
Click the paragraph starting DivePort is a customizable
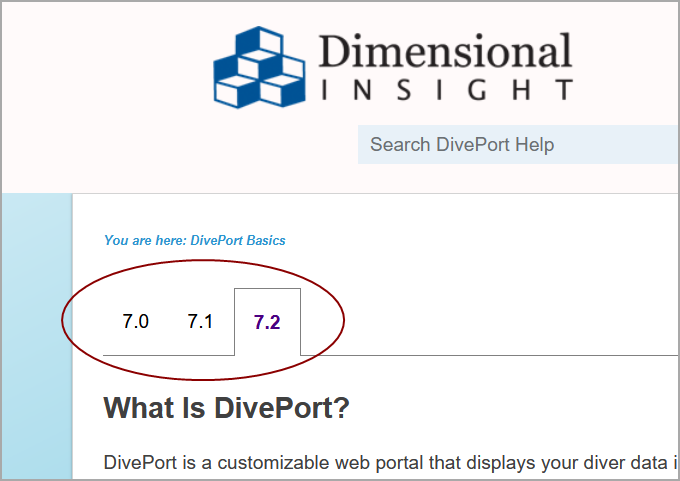pyautogui.click(x=391, y=463)
